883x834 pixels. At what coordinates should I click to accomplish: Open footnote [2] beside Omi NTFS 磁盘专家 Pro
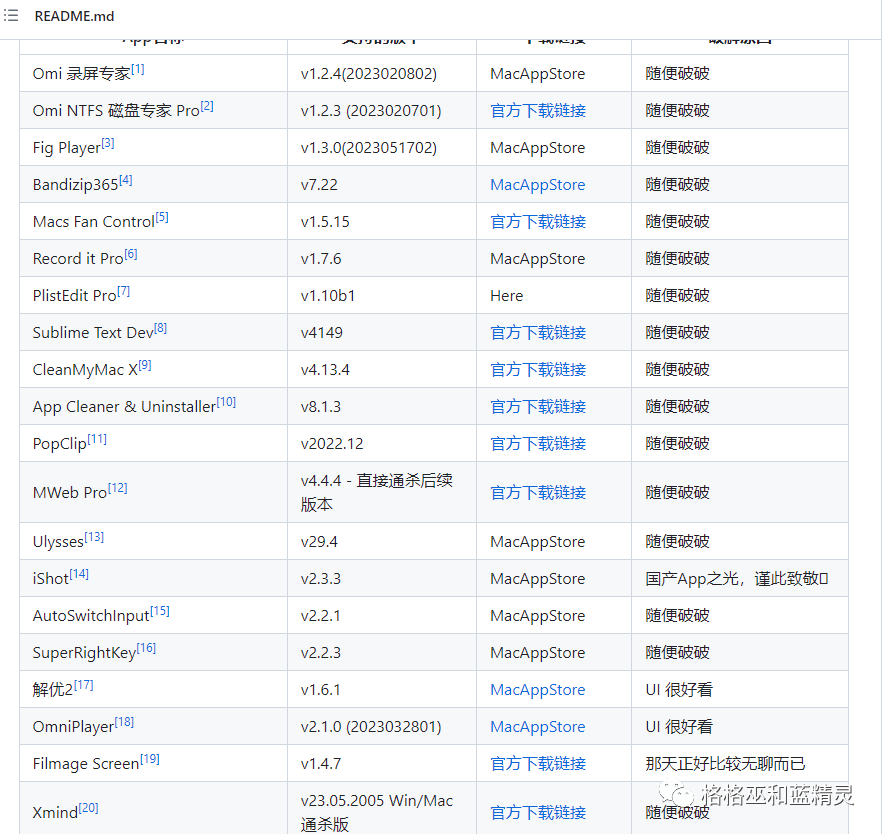(x=207, y=106)
